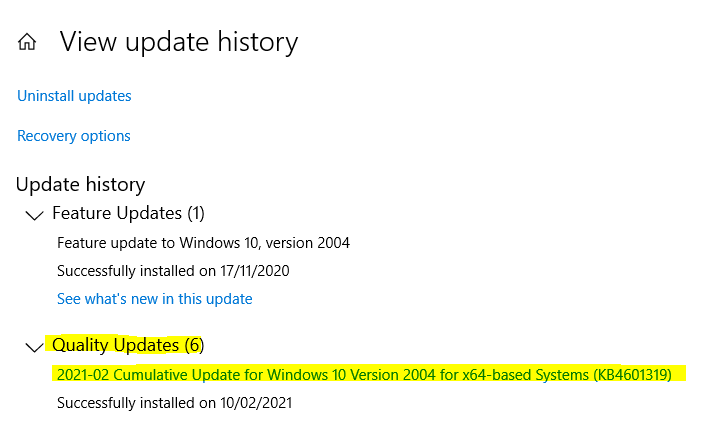Select the Quality Updates (6) heading label
Viewport: 720px width, 424px height.
tap(128, 345)
